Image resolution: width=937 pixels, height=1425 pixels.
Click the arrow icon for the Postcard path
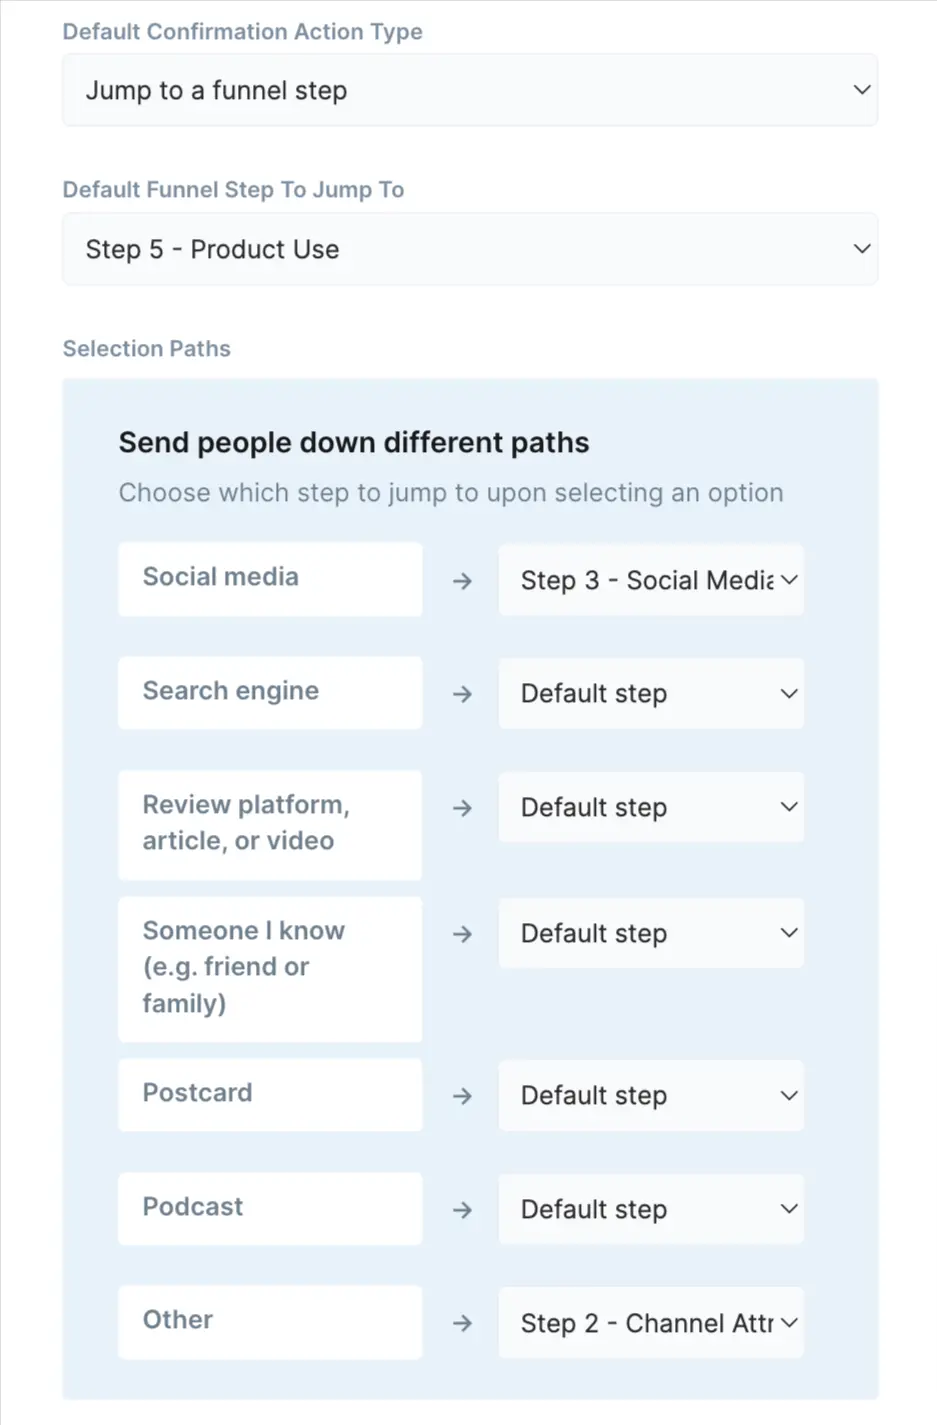(461, 1096)
